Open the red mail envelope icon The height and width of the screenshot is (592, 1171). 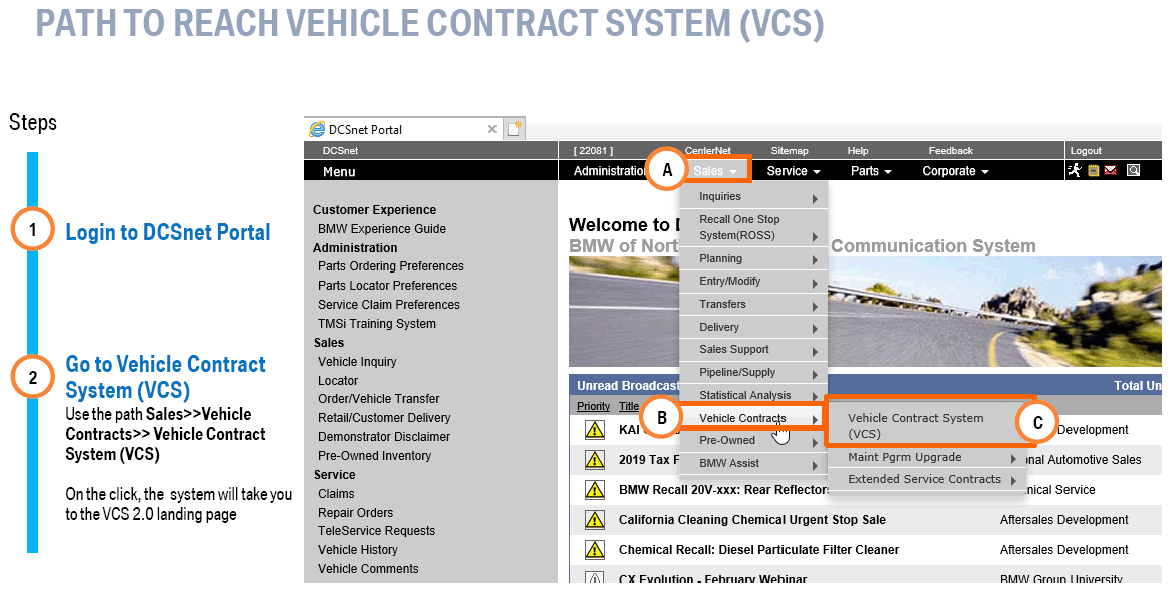[x=1110, y=171]
